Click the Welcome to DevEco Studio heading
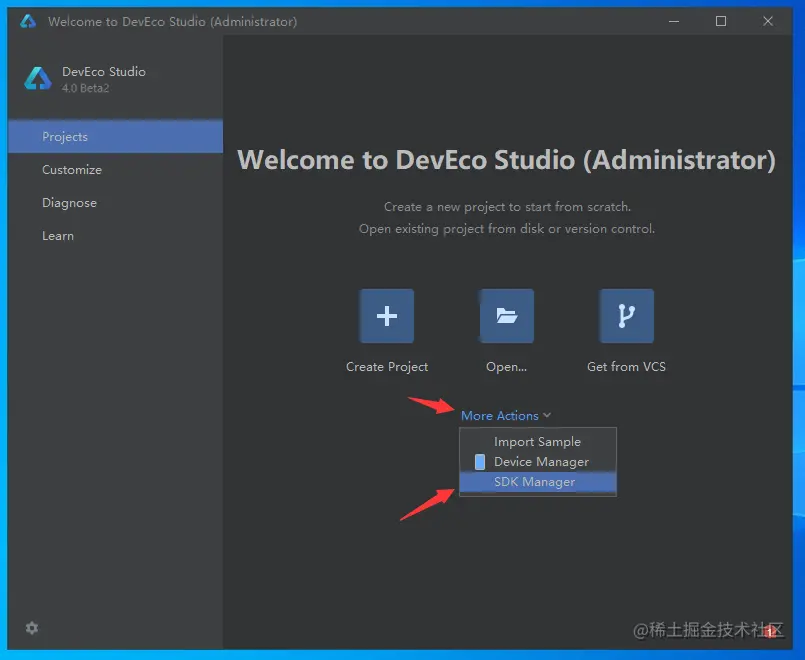The image size is (805, 660). 506,160
